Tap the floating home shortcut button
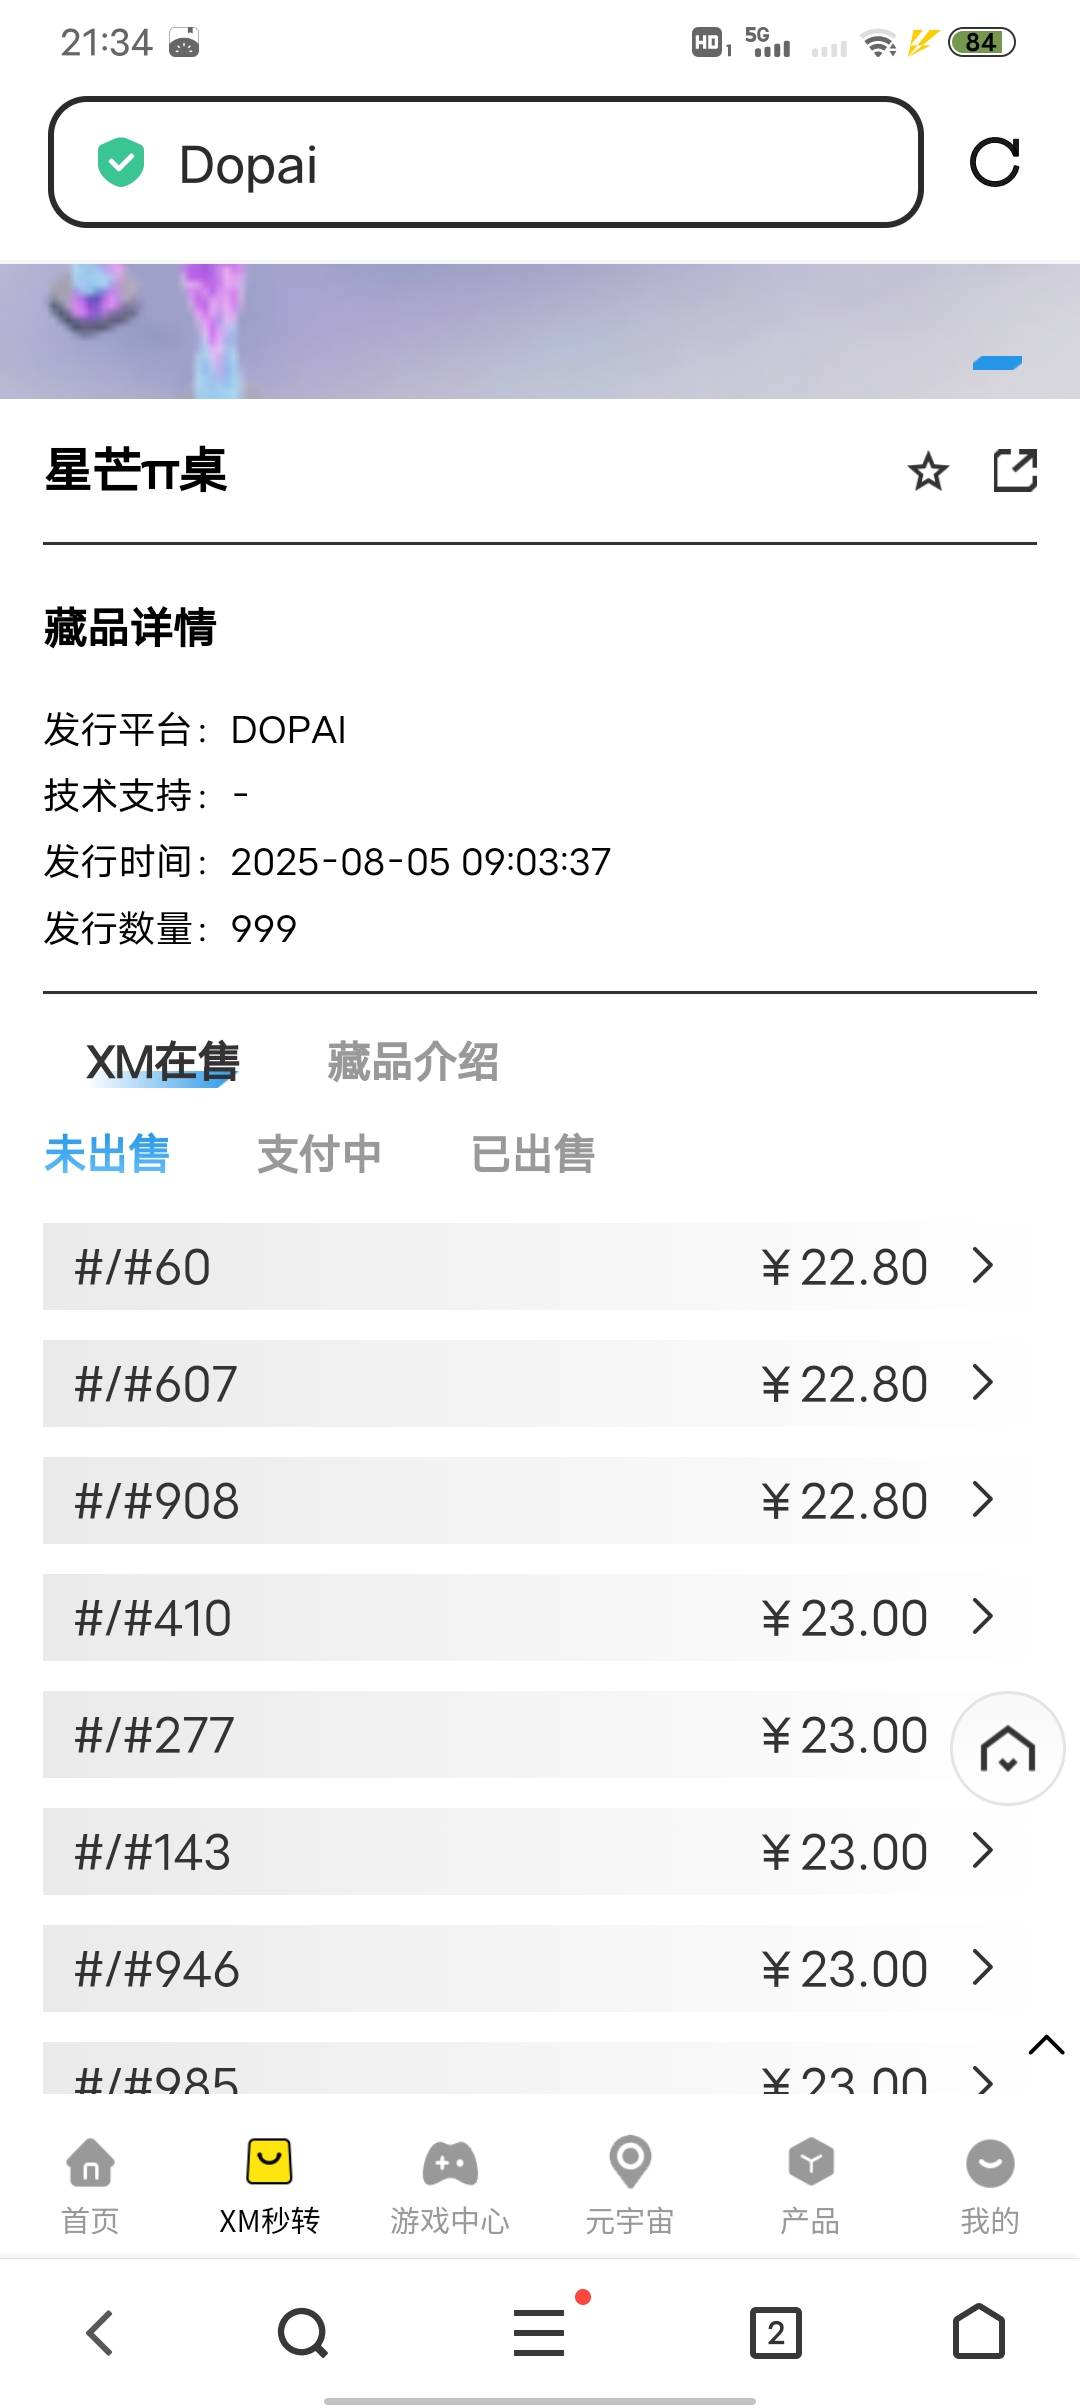 [x=1007, y=1748]
